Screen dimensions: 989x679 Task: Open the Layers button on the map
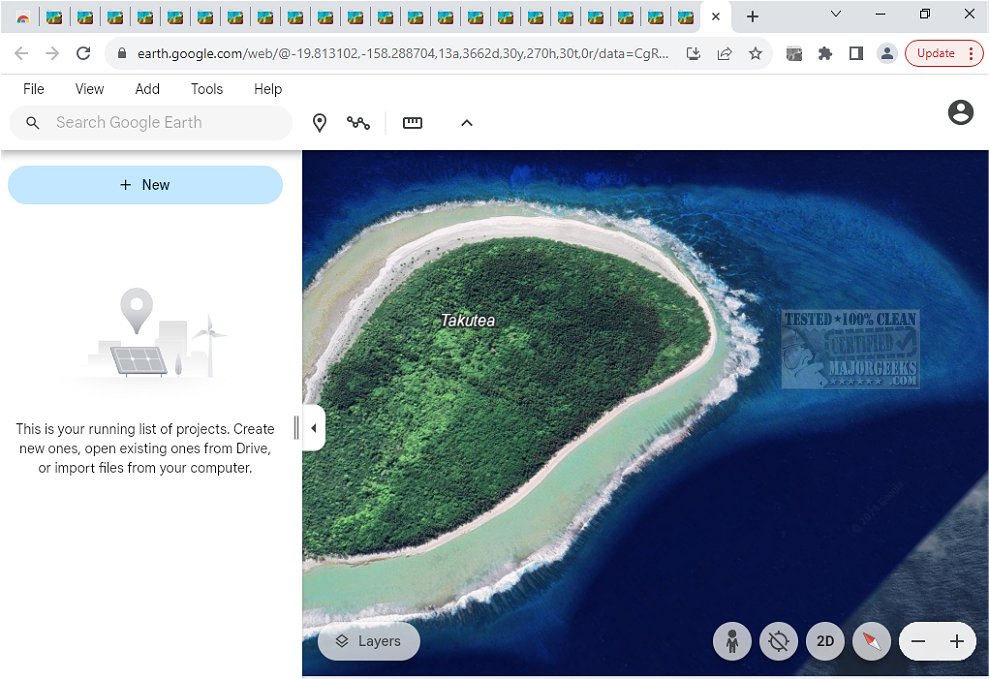[369, 641]
